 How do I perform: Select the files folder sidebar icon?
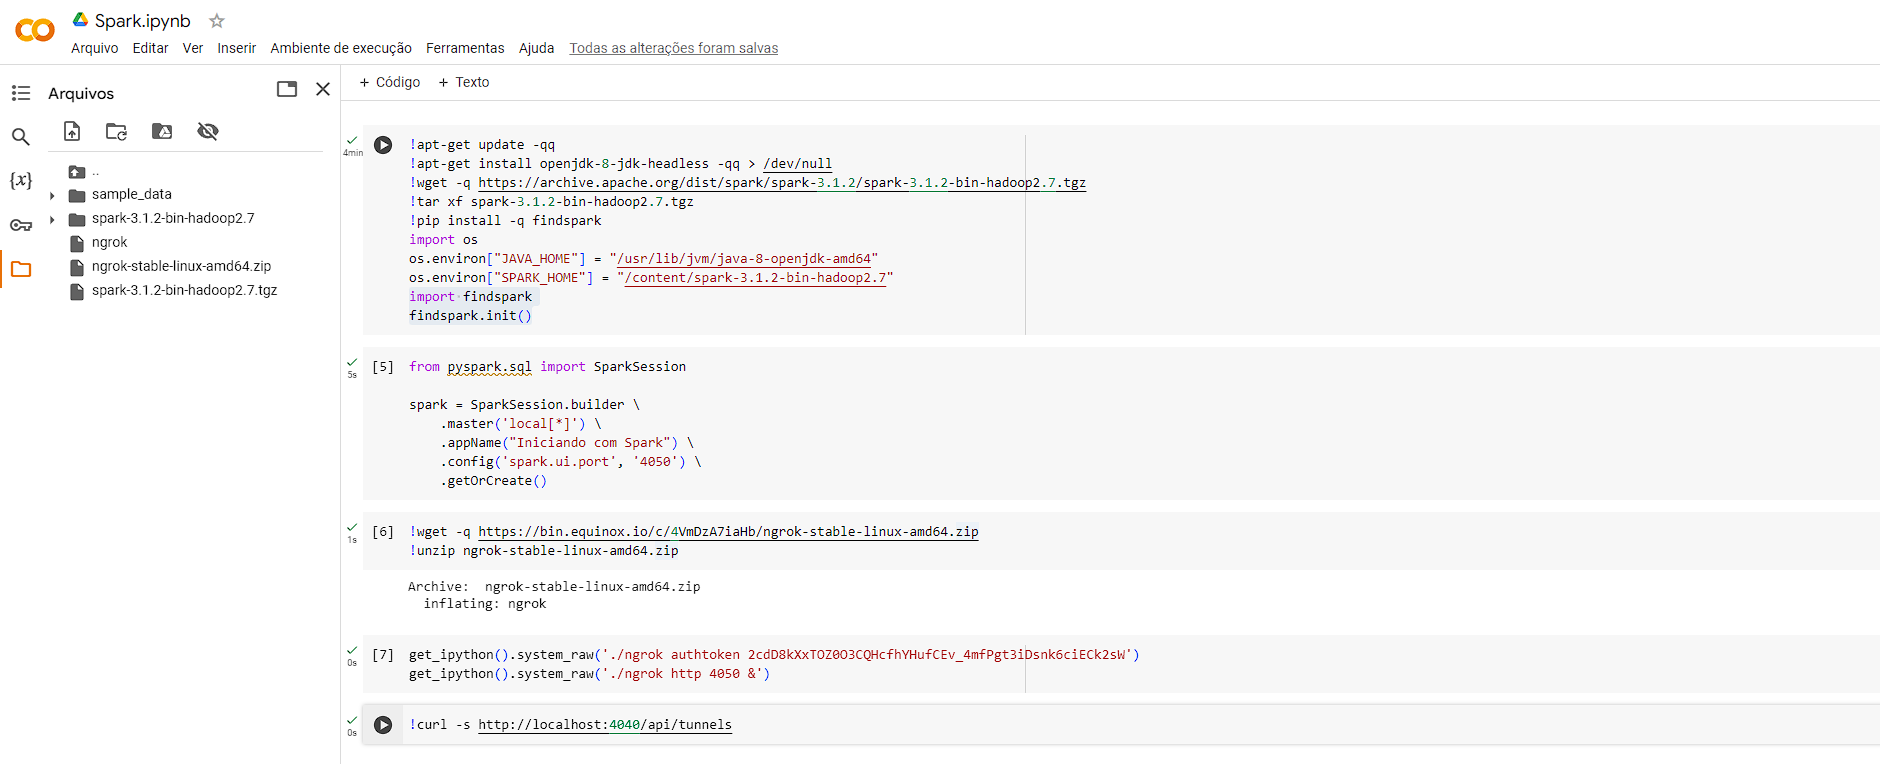21,269
